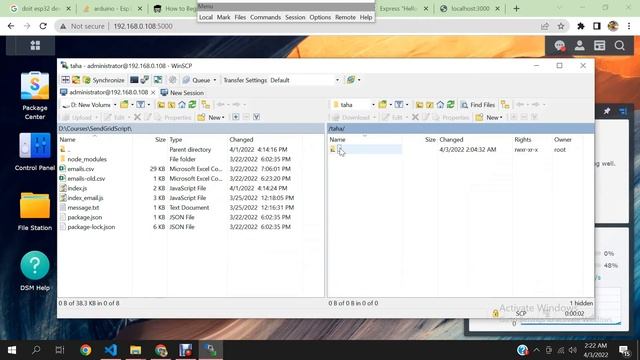Screen dimensions: 640x360
Task: Open File Station on the DSM desktop
Action: click(35, 211)
